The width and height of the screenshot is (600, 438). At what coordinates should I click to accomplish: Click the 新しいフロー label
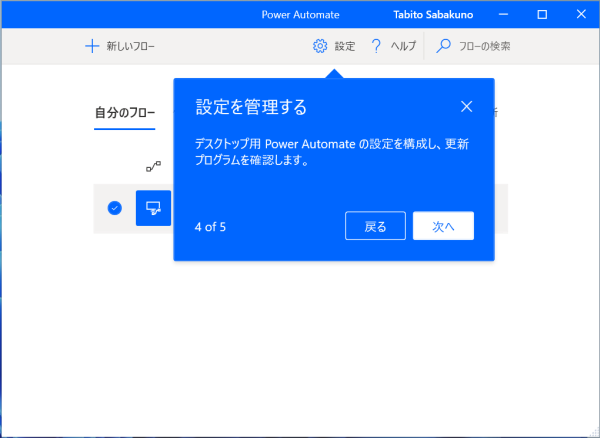130,47
